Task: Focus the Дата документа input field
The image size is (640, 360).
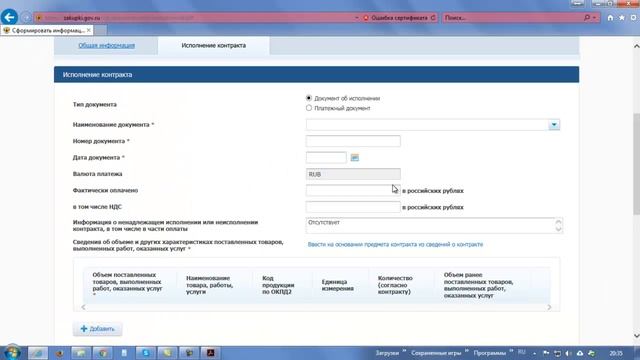Action: click(x=326, y=158)
